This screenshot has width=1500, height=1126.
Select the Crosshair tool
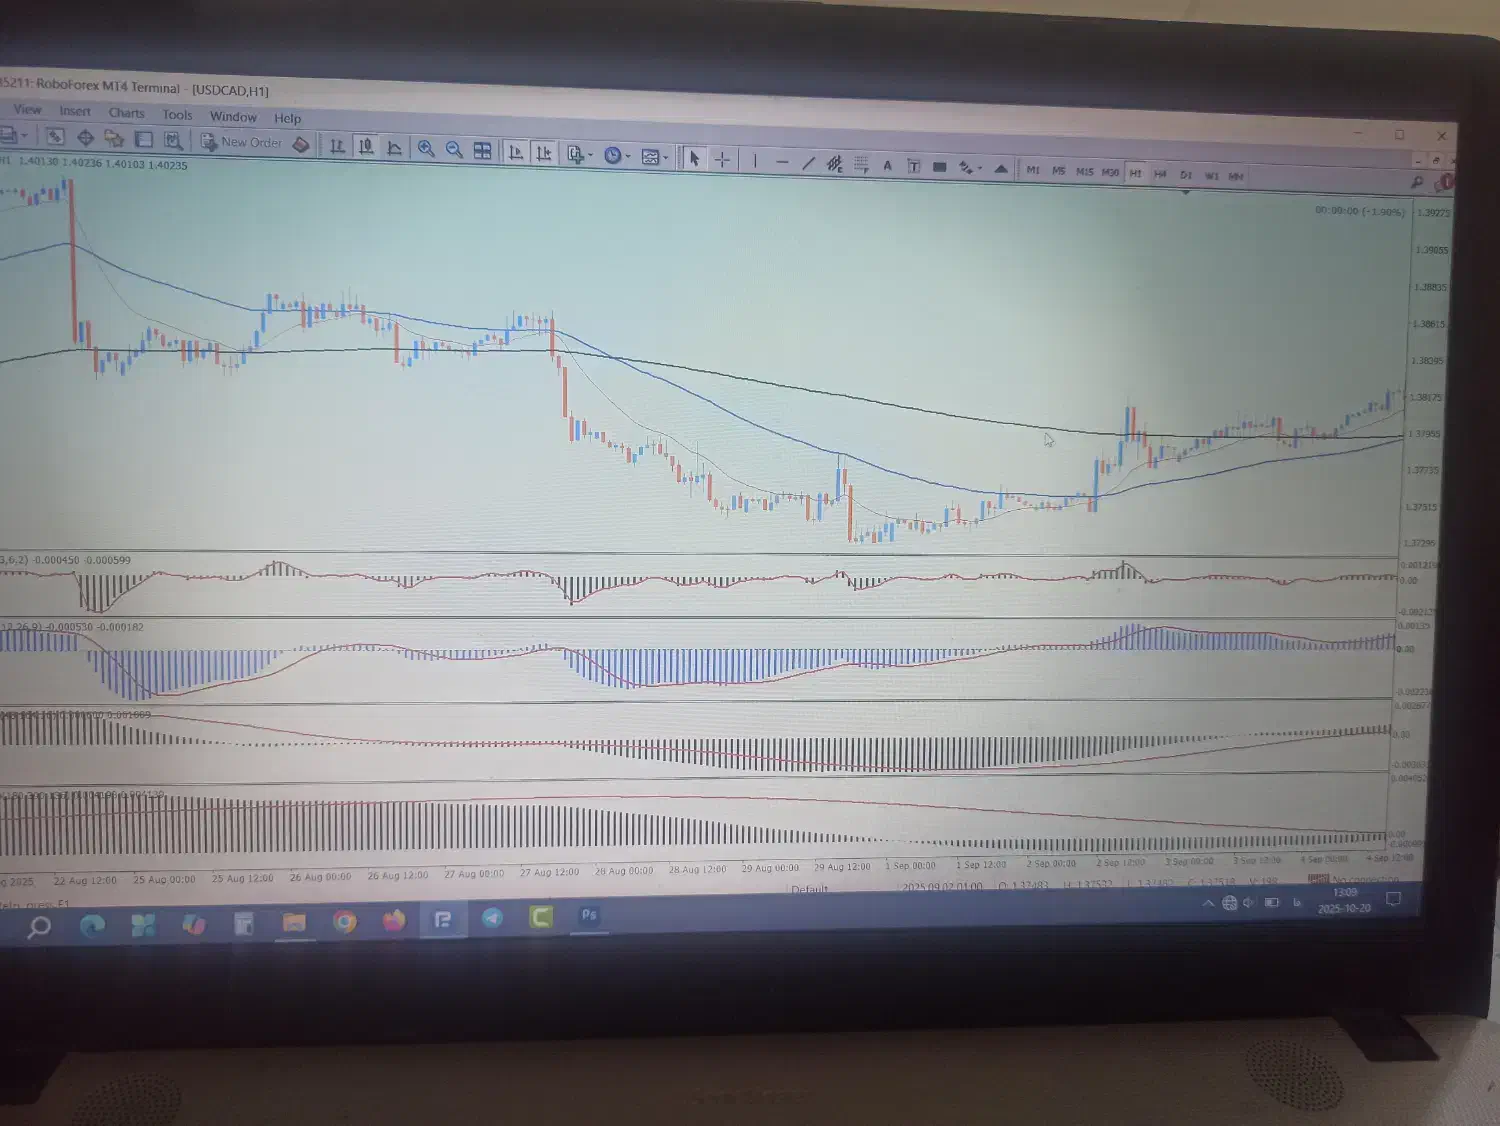722,159
